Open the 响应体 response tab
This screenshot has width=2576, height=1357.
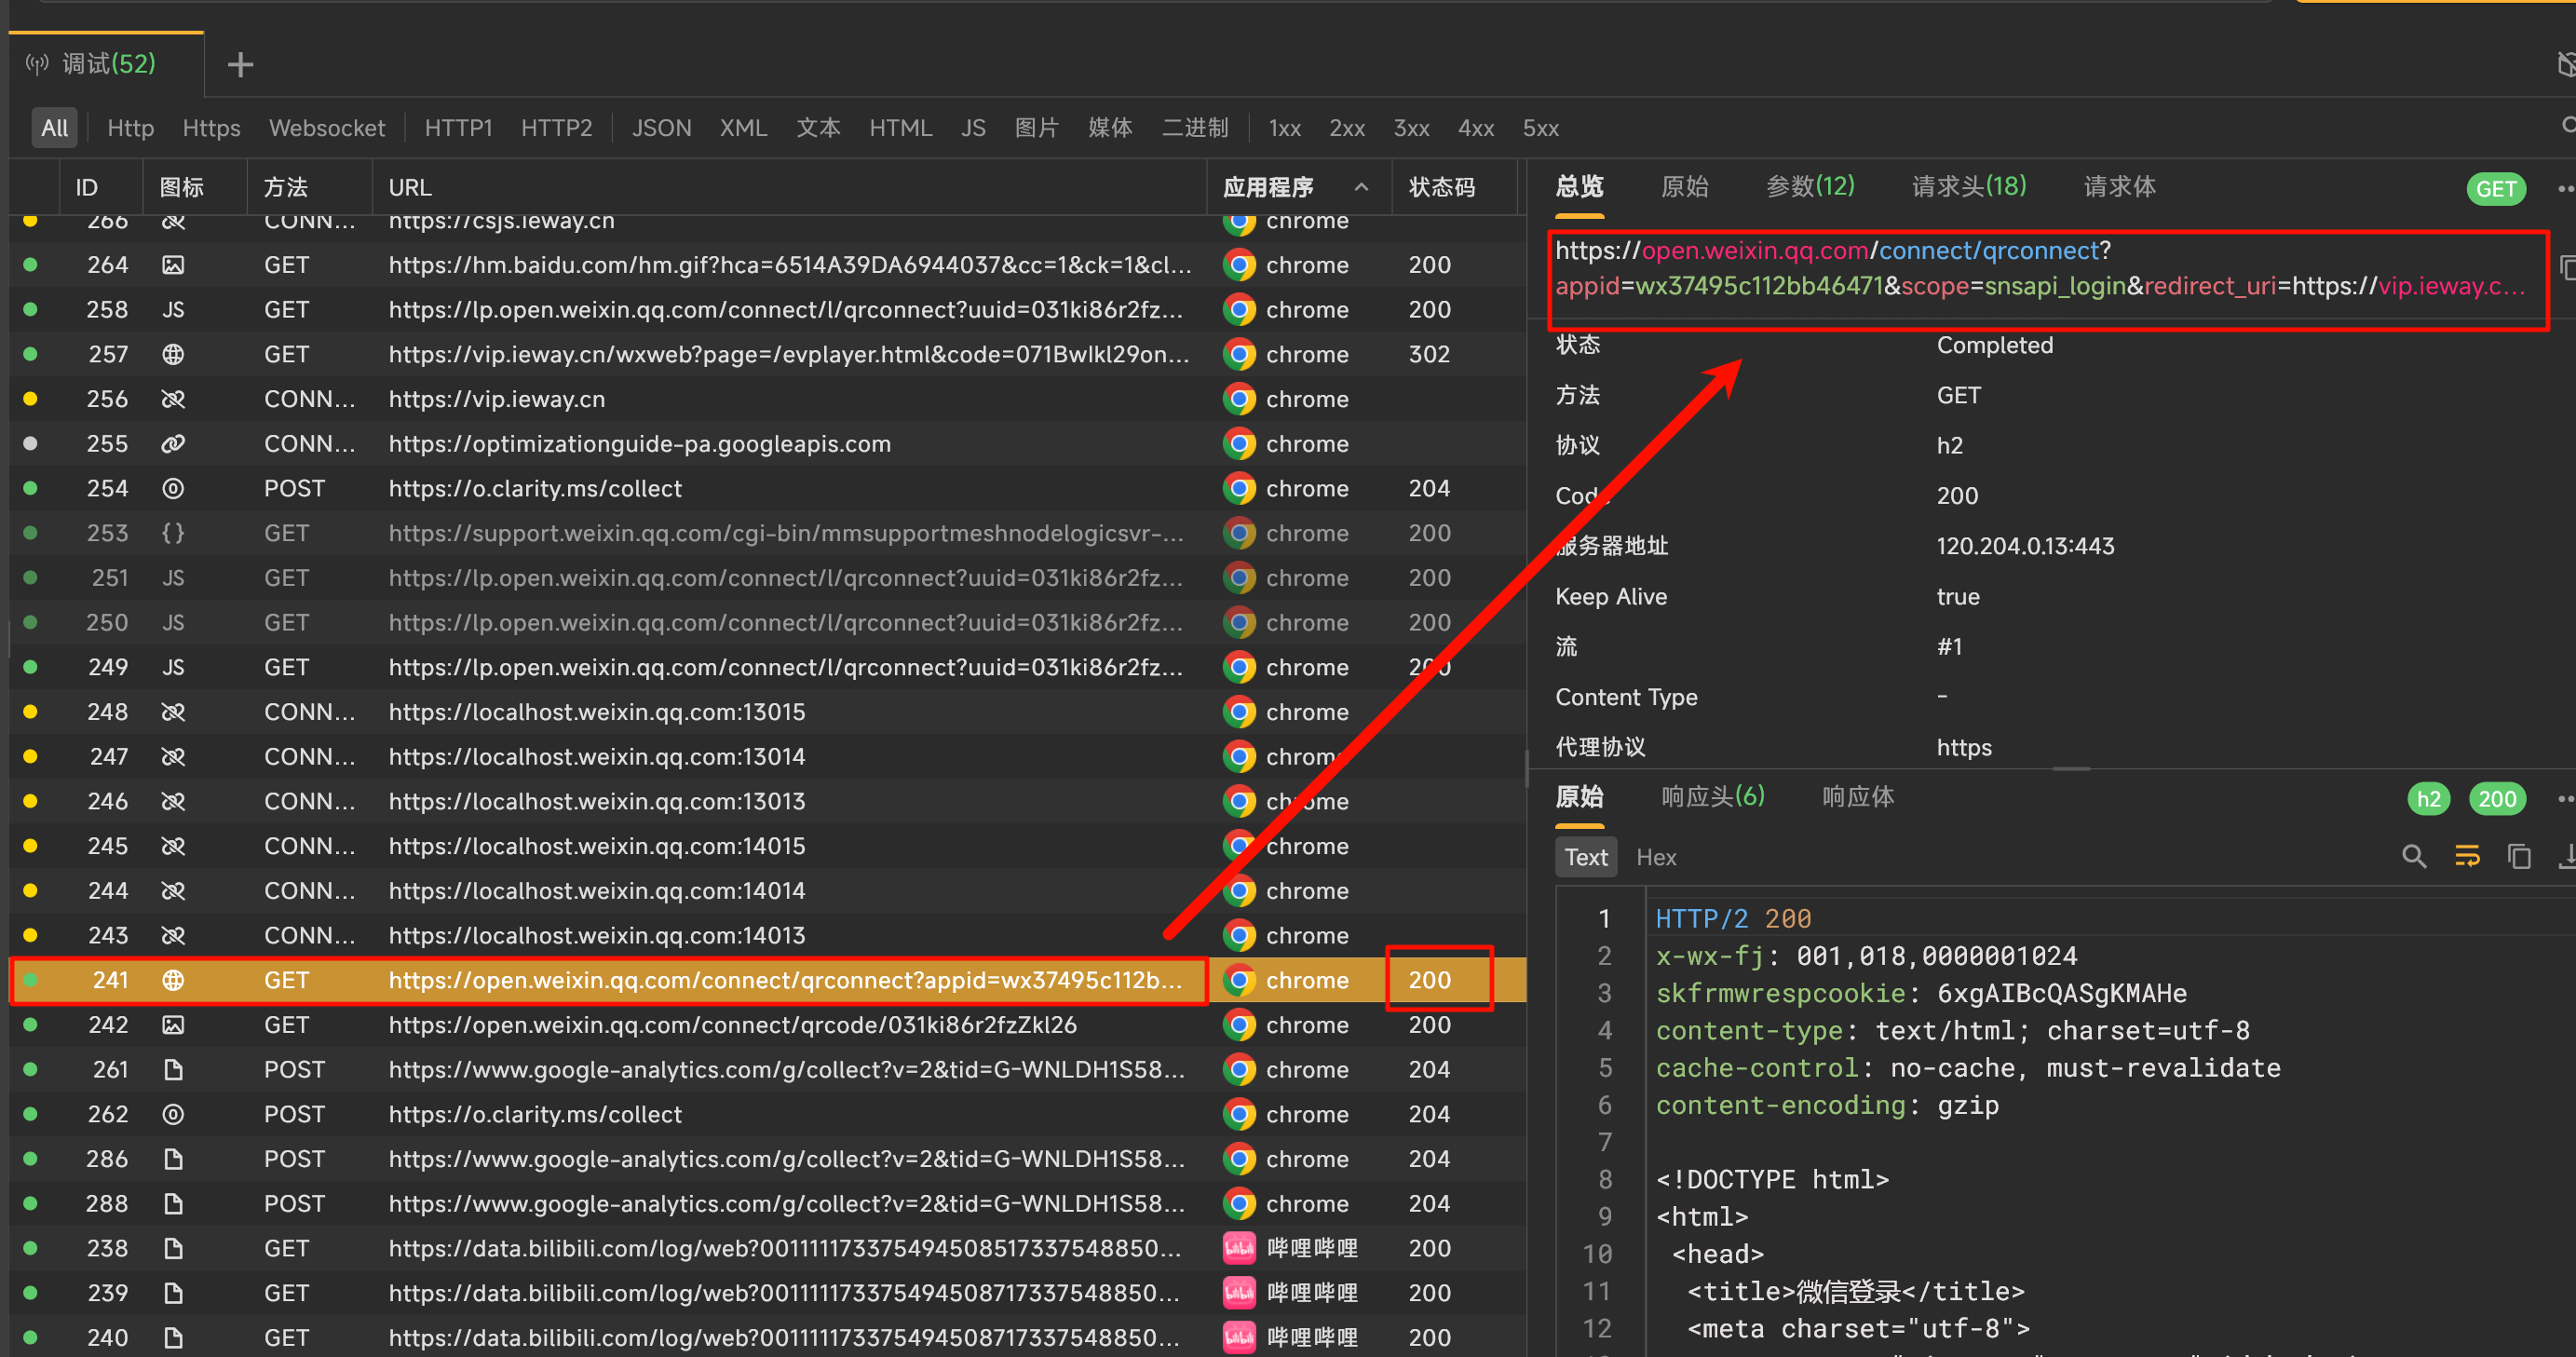click(1858, 797)
